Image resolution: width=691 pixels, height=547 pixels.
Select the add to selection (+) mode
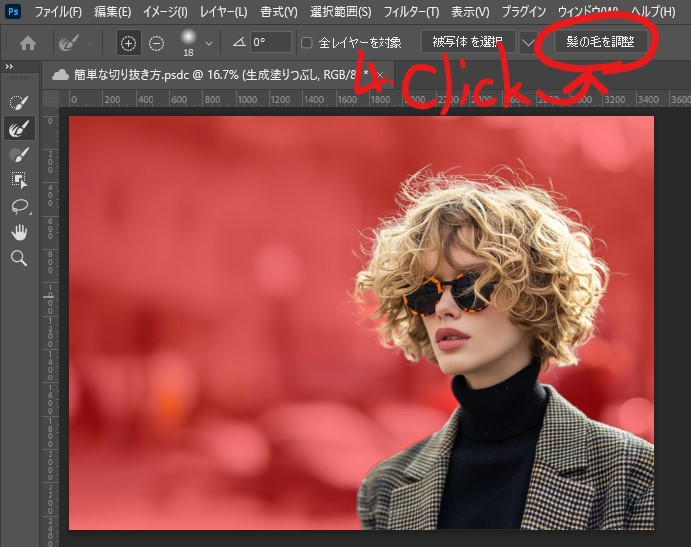pos(129,43)
